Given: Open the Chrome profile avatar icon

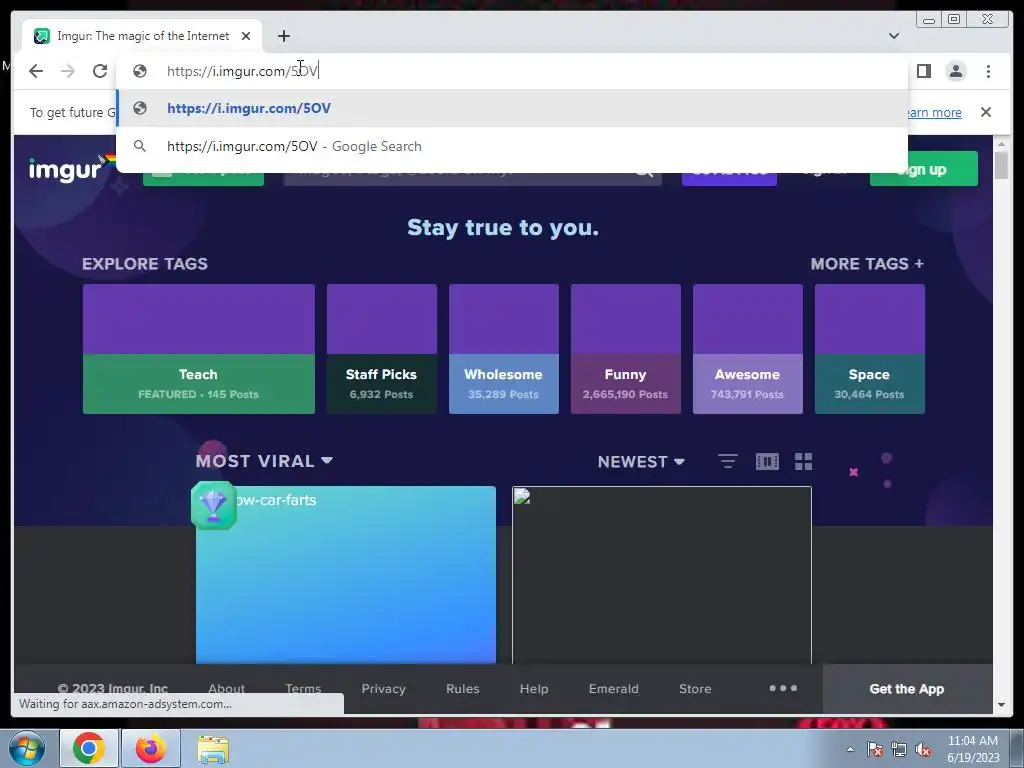Looking at the screenshot, I should [955, 71].
